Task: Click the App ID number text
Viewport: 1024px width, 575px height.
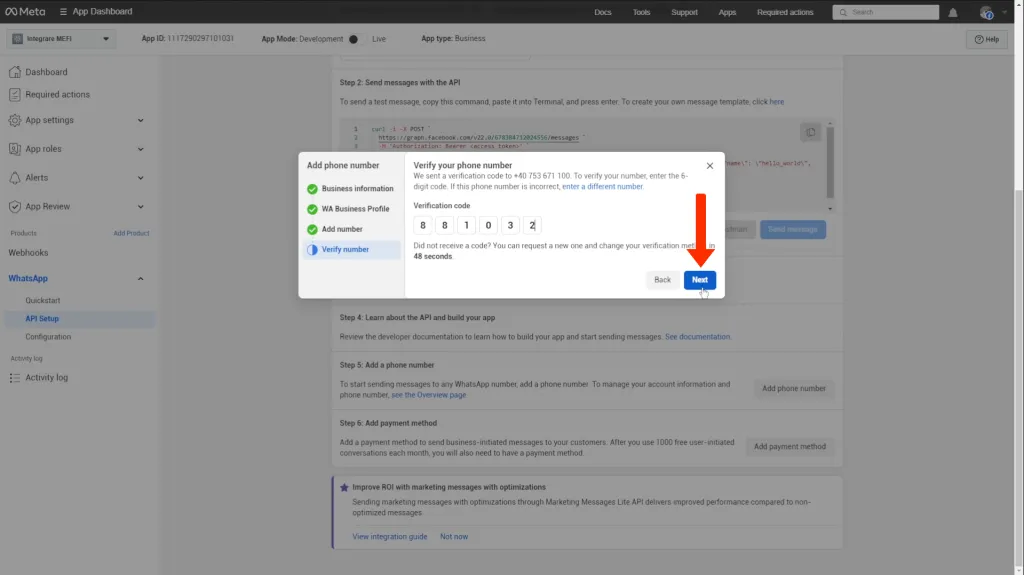Action: tap(200, 39)
